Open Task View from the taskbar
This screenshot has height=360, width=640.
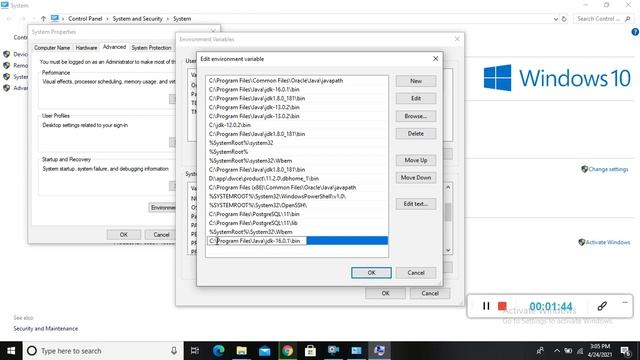195,351
